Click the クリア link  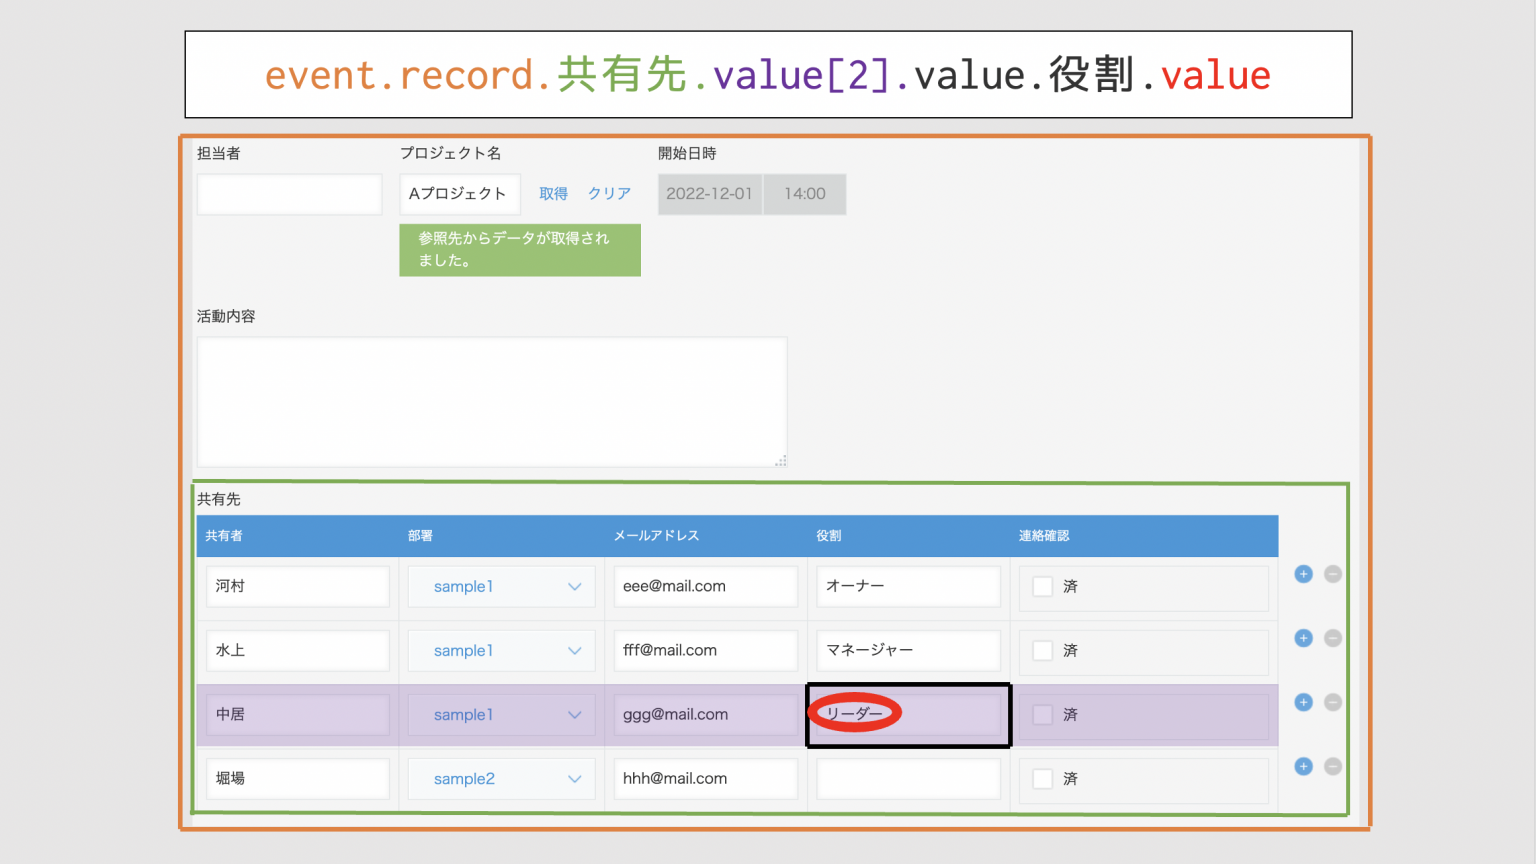[x=610, y=193]
